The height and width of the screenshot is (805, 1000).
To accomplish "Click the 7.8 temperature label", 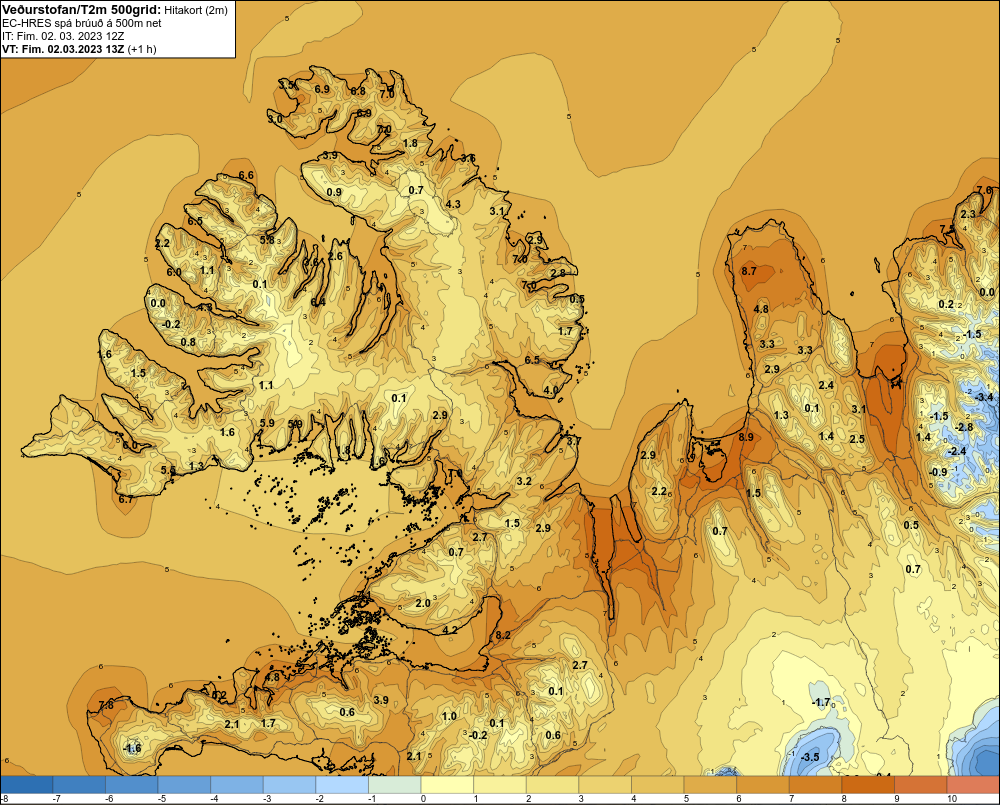I will 106,705.
